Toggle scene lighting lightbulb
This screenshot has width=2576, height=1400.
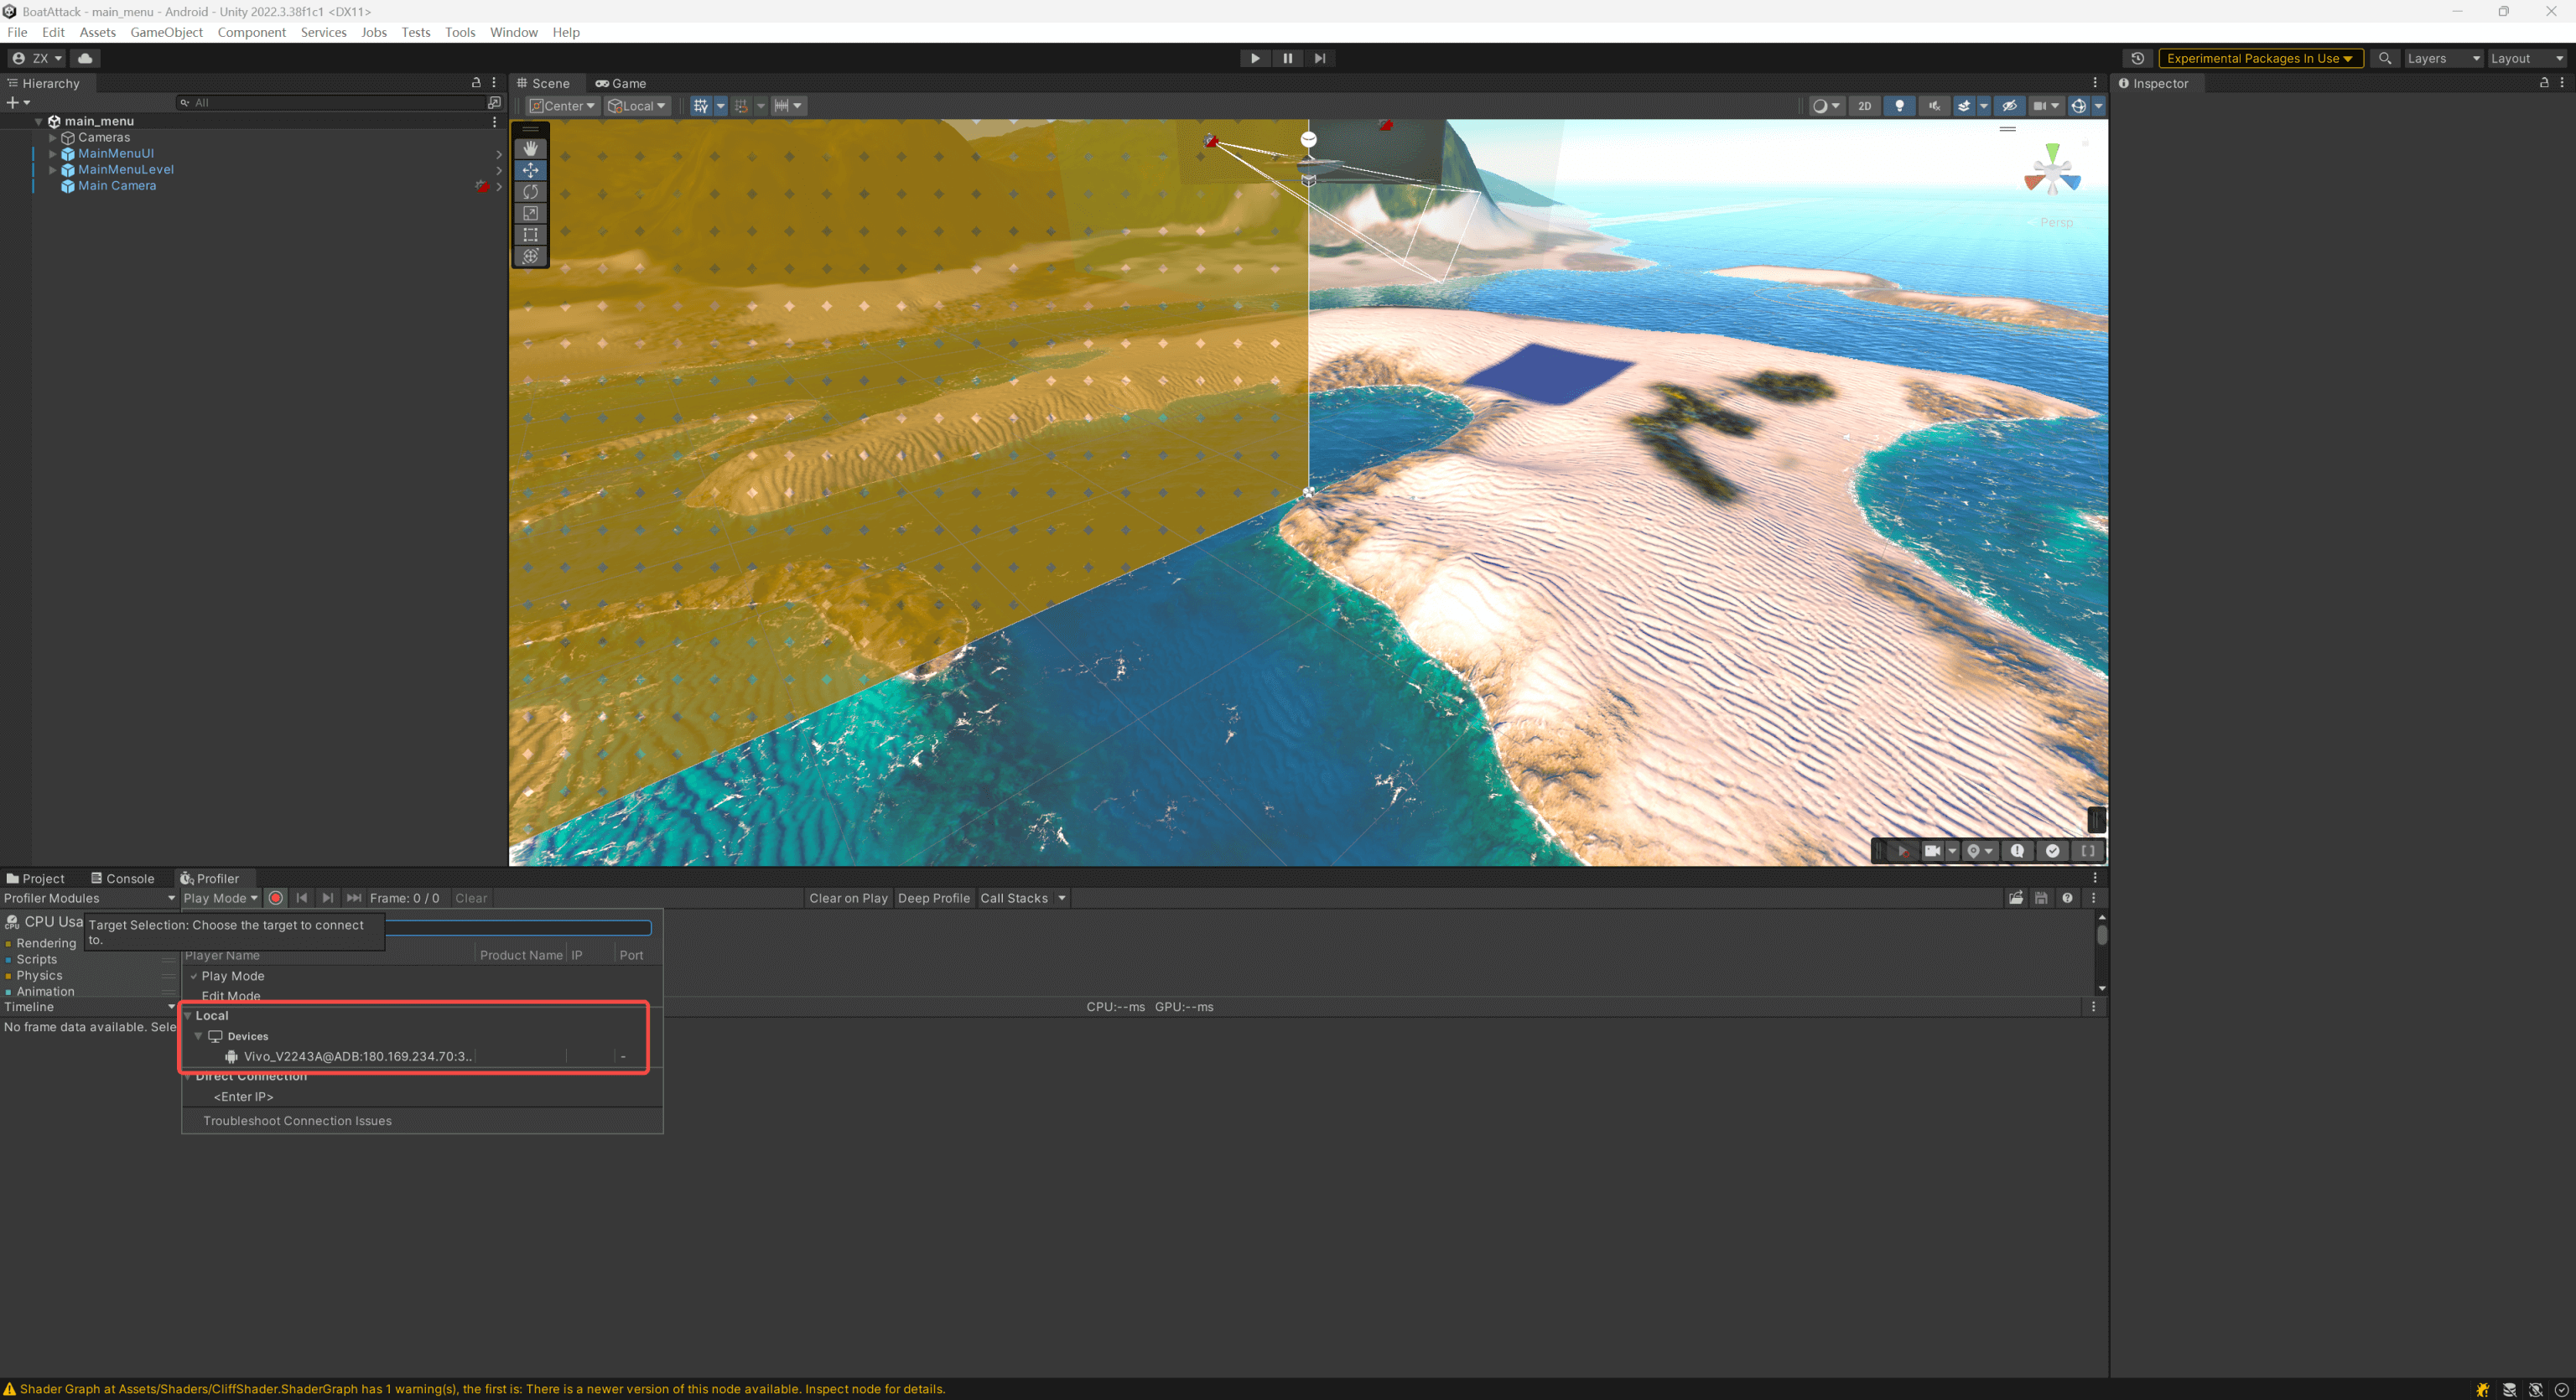[1899, 106]
